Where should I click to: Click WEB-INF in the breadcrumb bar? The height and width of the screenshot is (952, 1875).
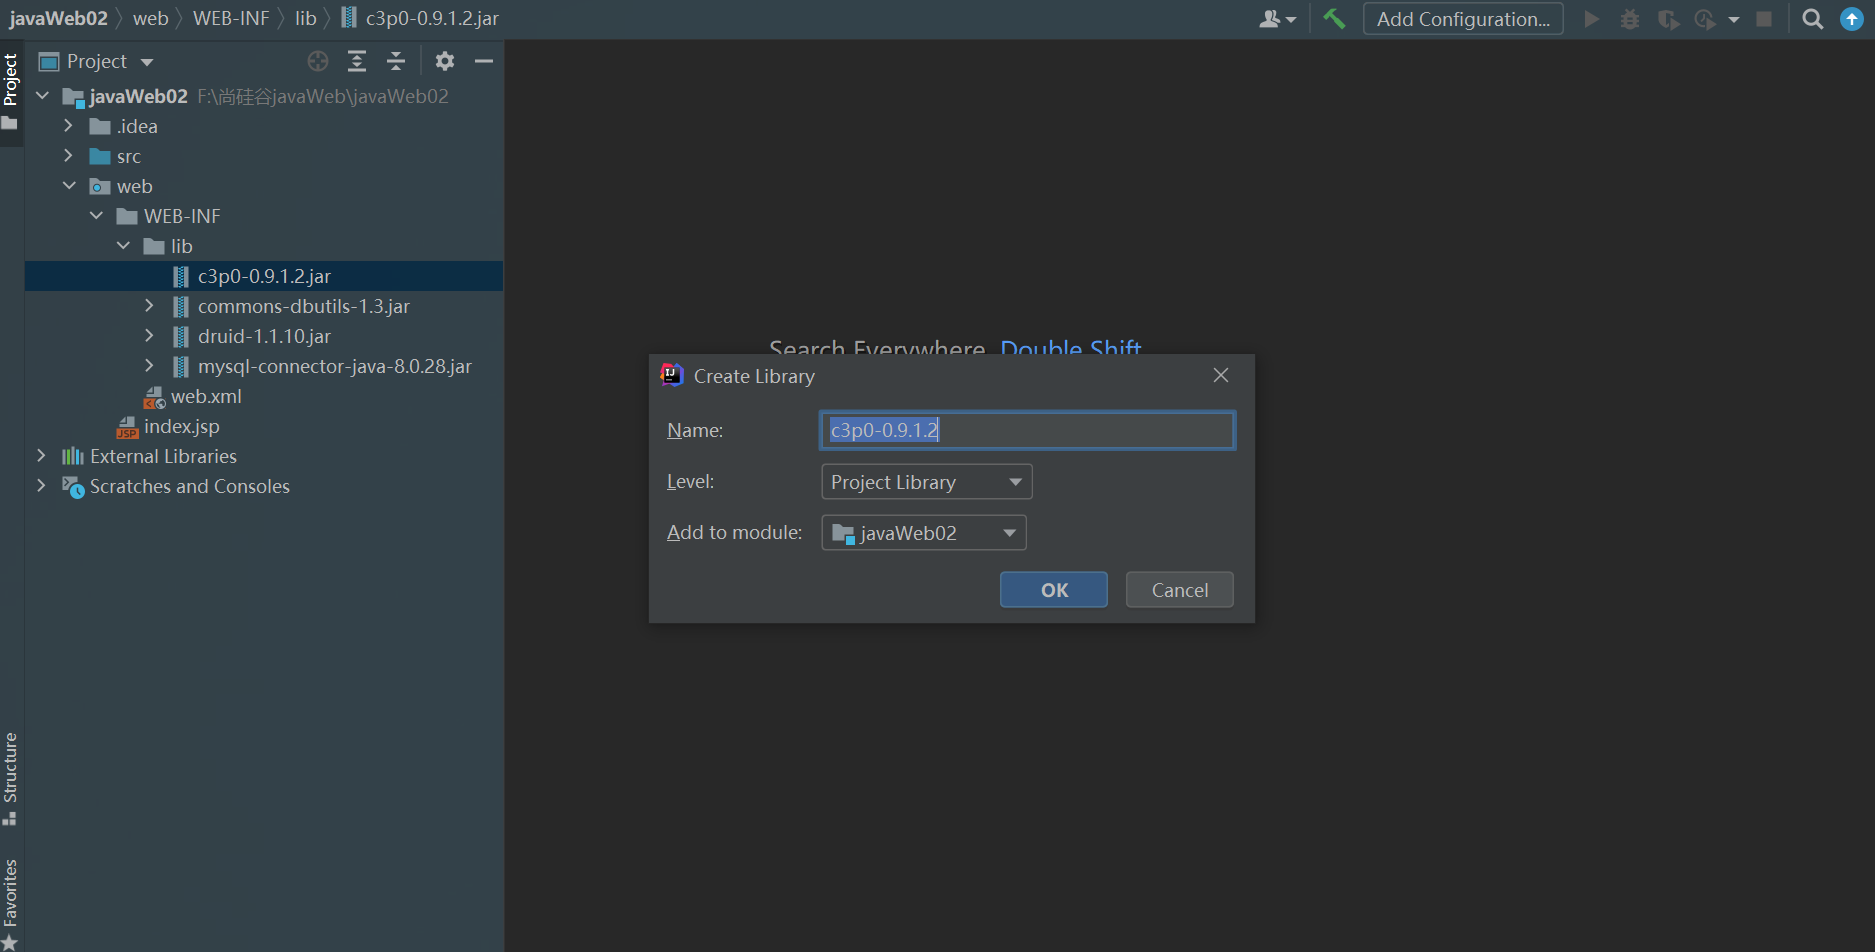point(231,18)
